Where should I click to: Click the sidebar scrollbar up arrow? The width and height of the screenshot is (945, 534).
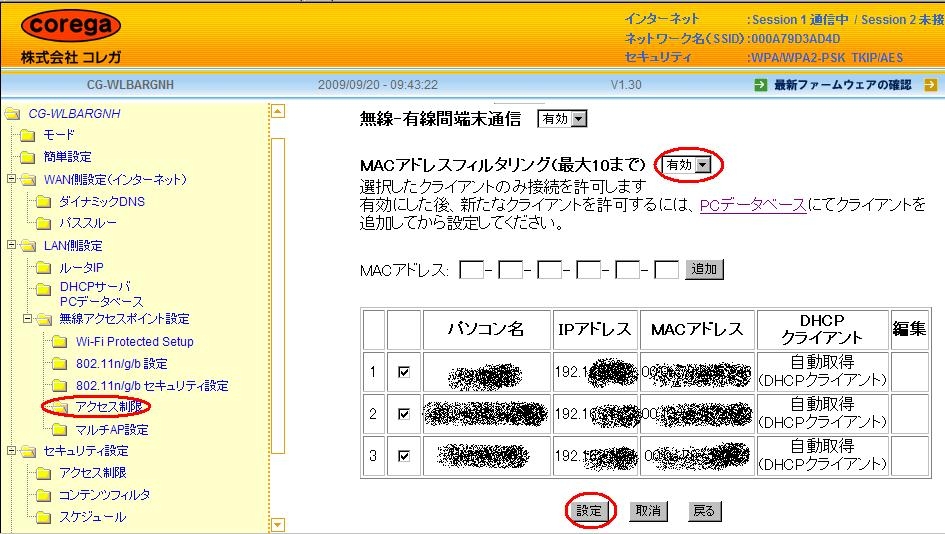pyautogui.click(x=278, y=111)
